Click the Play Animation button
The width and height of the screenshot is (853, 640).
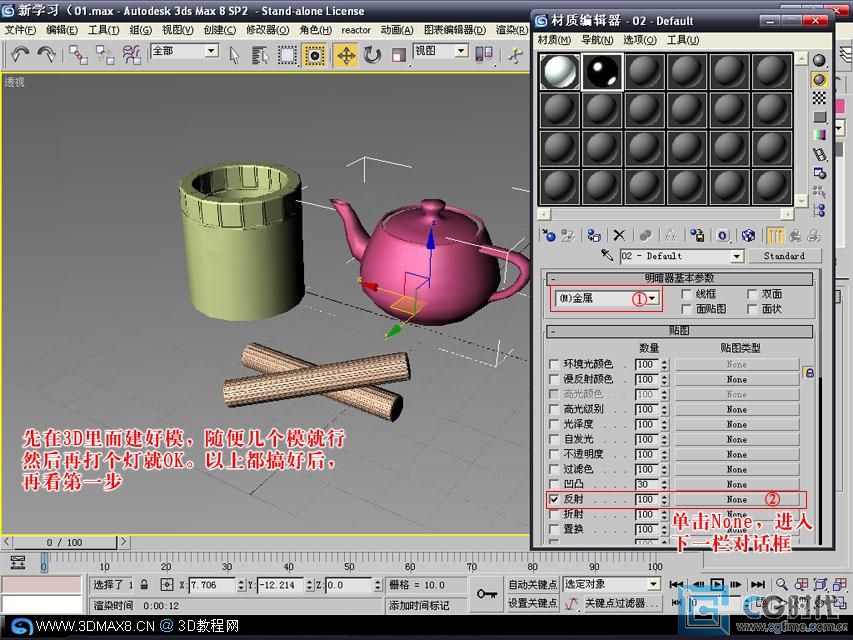pos(717,584)
